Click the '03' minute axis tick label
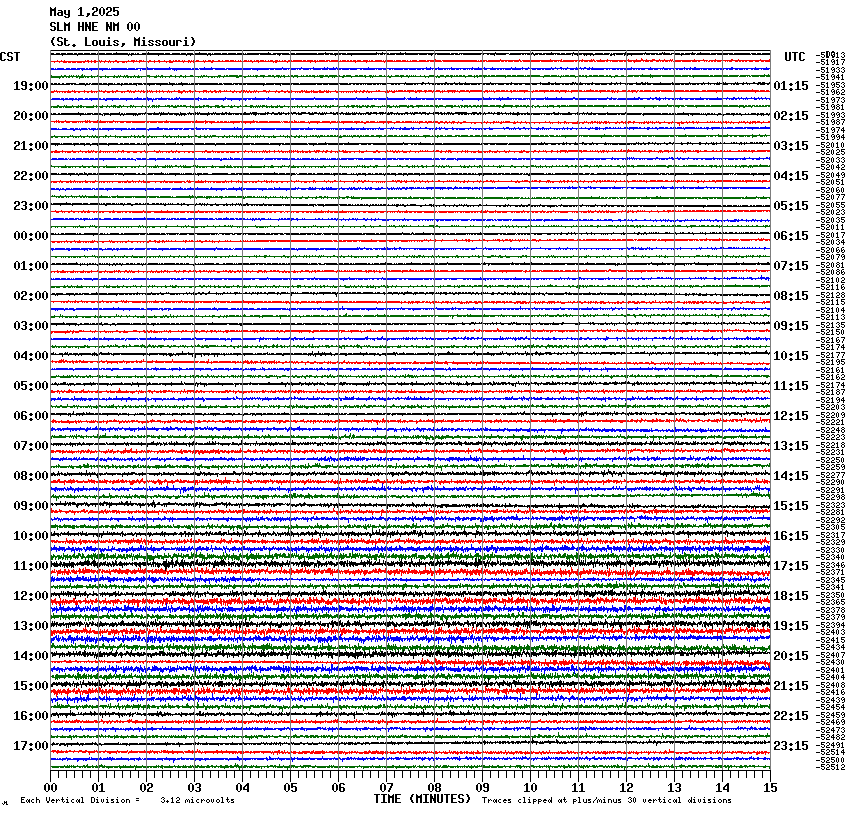 pyautogui.click(x=195, y=788)
